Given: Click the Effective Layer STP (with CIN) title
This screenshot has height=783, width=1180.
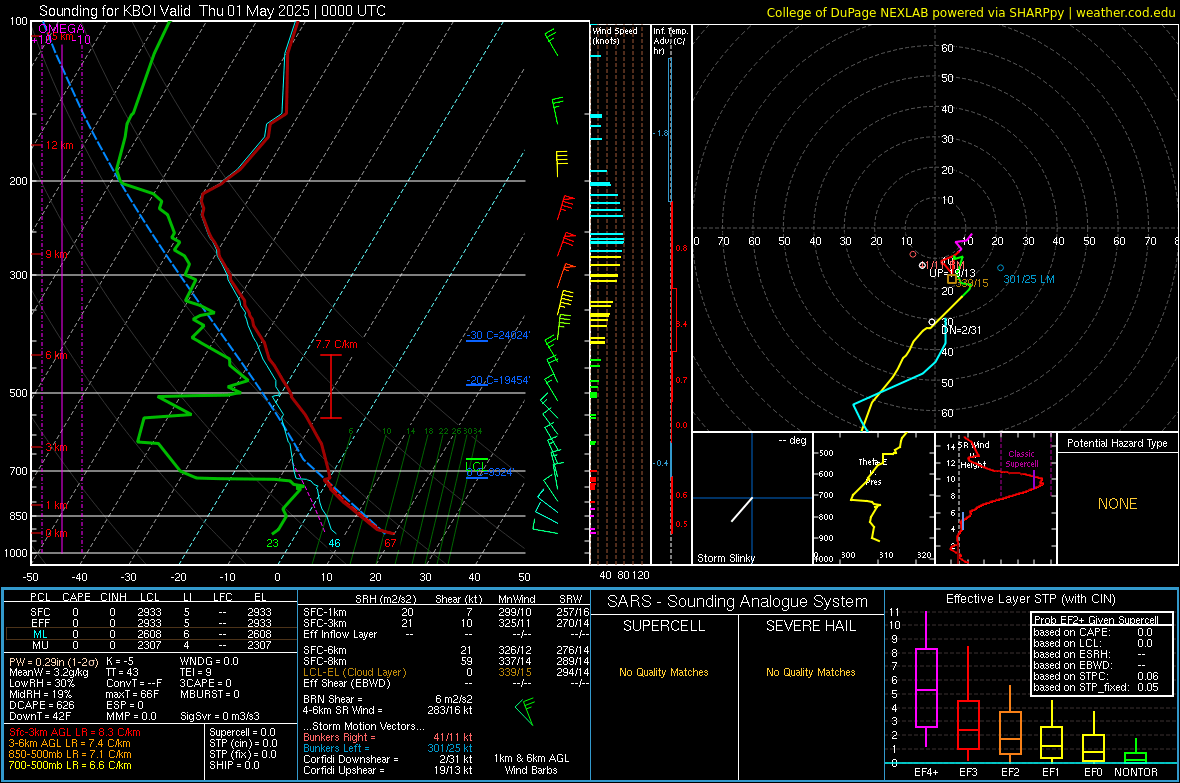Looking at the screenshot, I should click(1030, 599).
